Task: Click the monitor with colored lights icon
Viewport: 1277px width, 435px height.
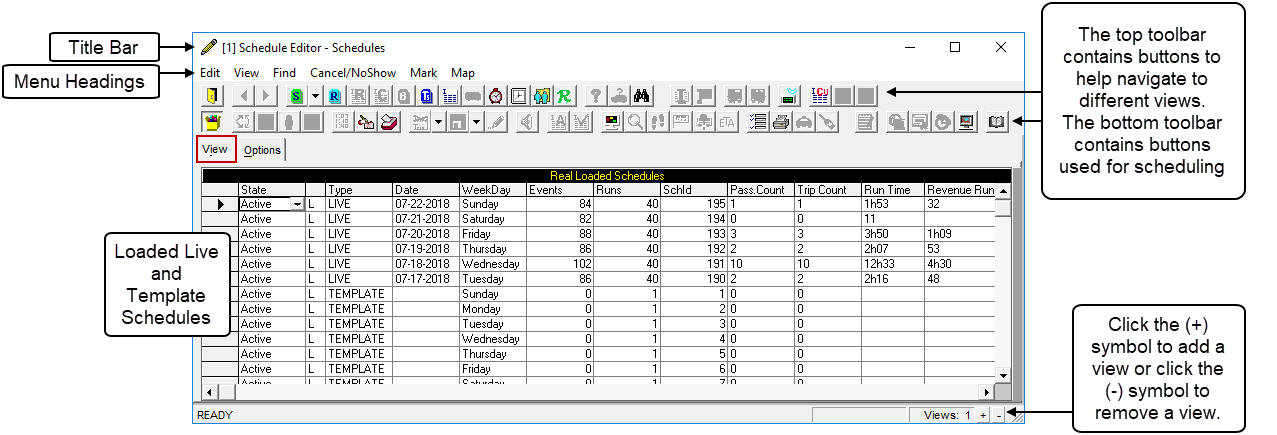Action: 611,122
